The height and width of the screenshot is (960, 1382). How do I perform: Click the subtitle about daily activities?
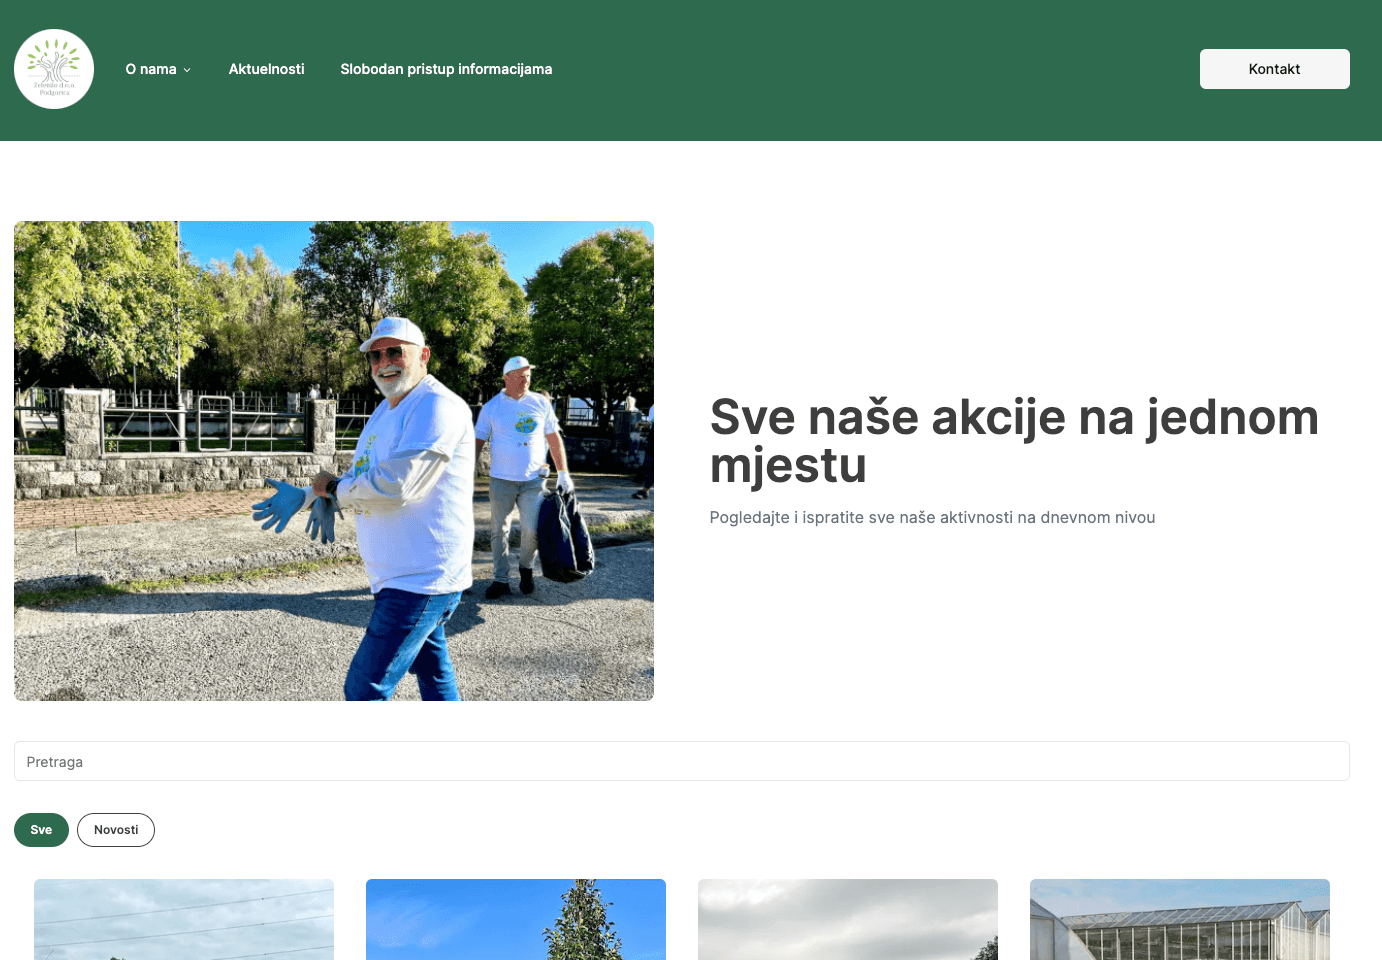tap(932, 517)
